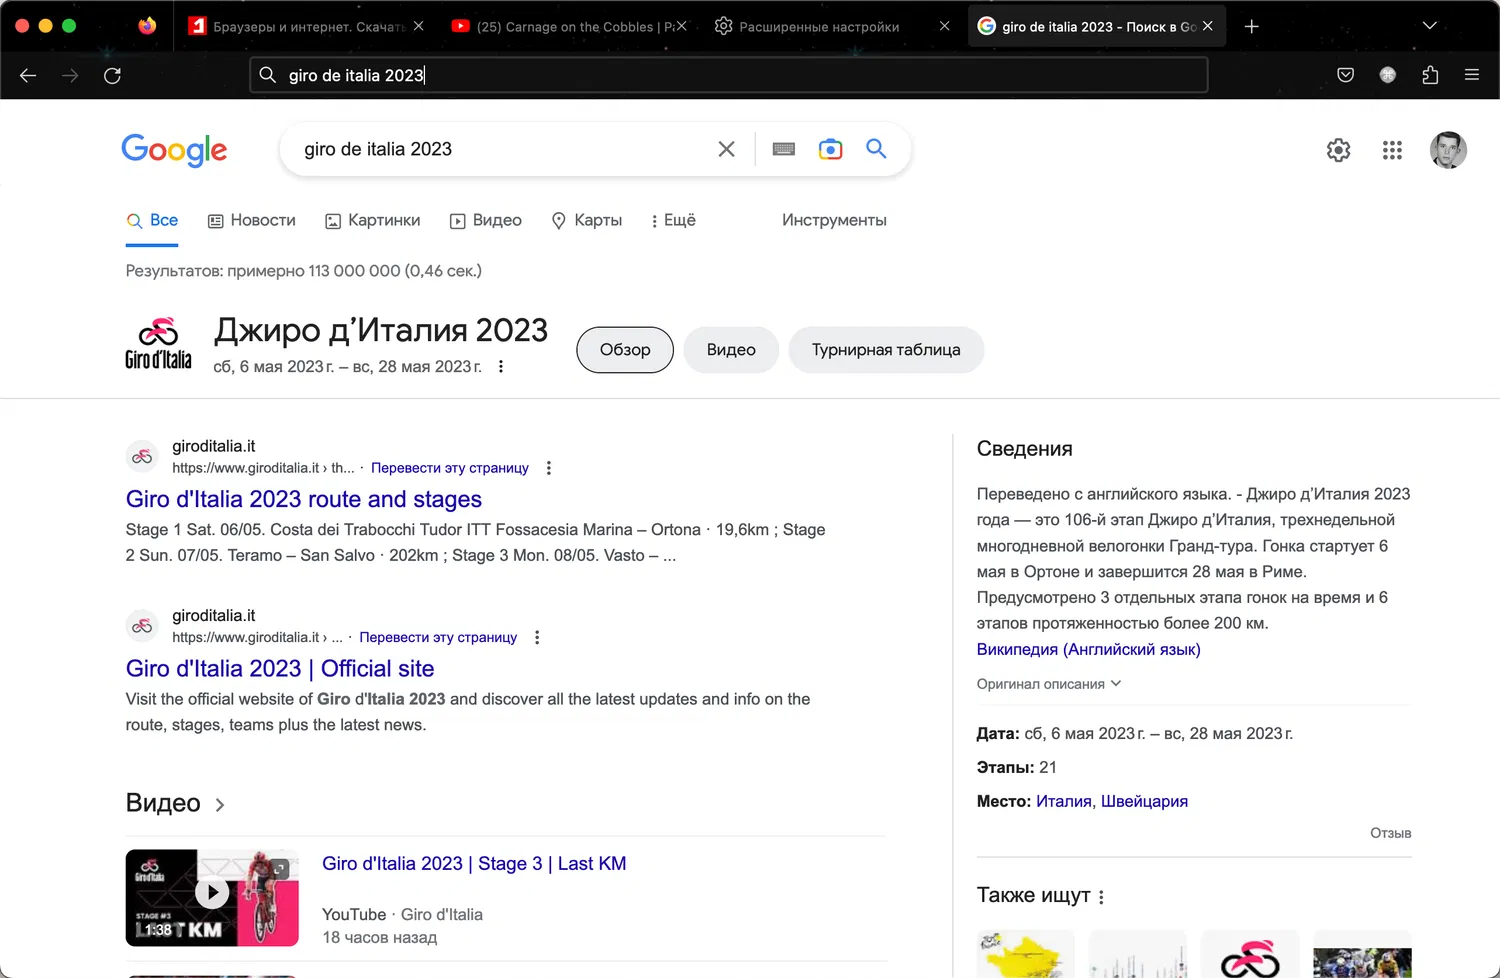Screen dimensions: 1500x978
Task: Switch to the 'Новости' tab
Action: point(252,221)
